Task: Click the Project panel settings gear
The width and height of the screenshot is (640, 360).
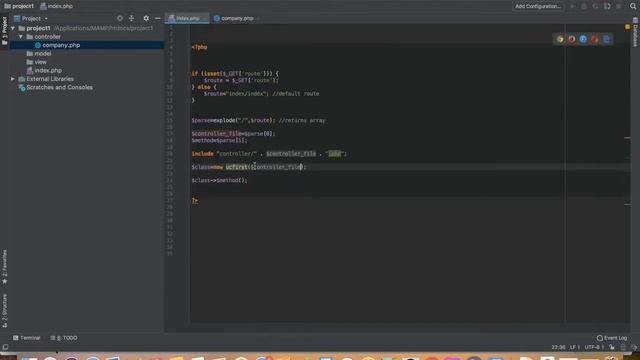Action: click(146, 18)
